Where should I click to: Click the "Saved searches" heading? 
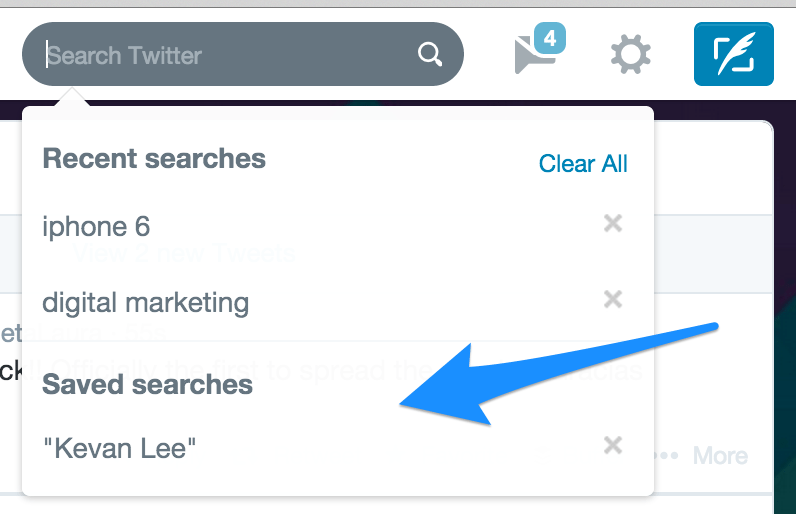147,384
